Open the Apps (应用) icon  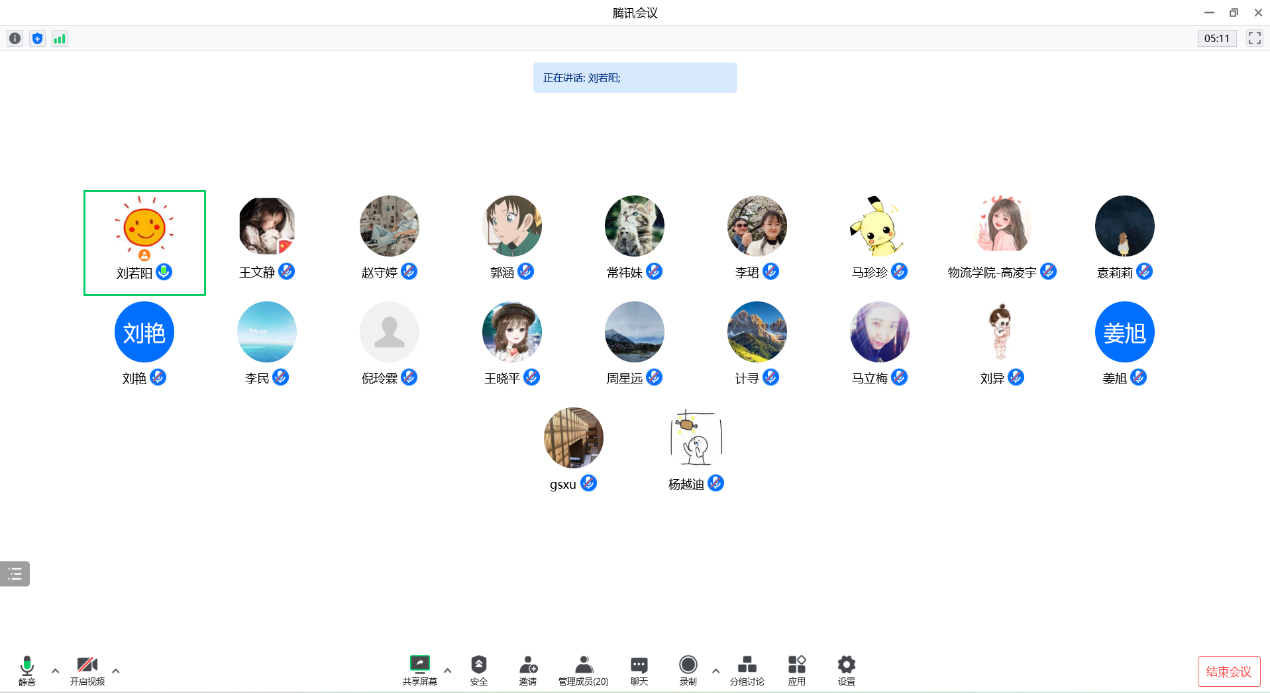(x=796, y=669)
